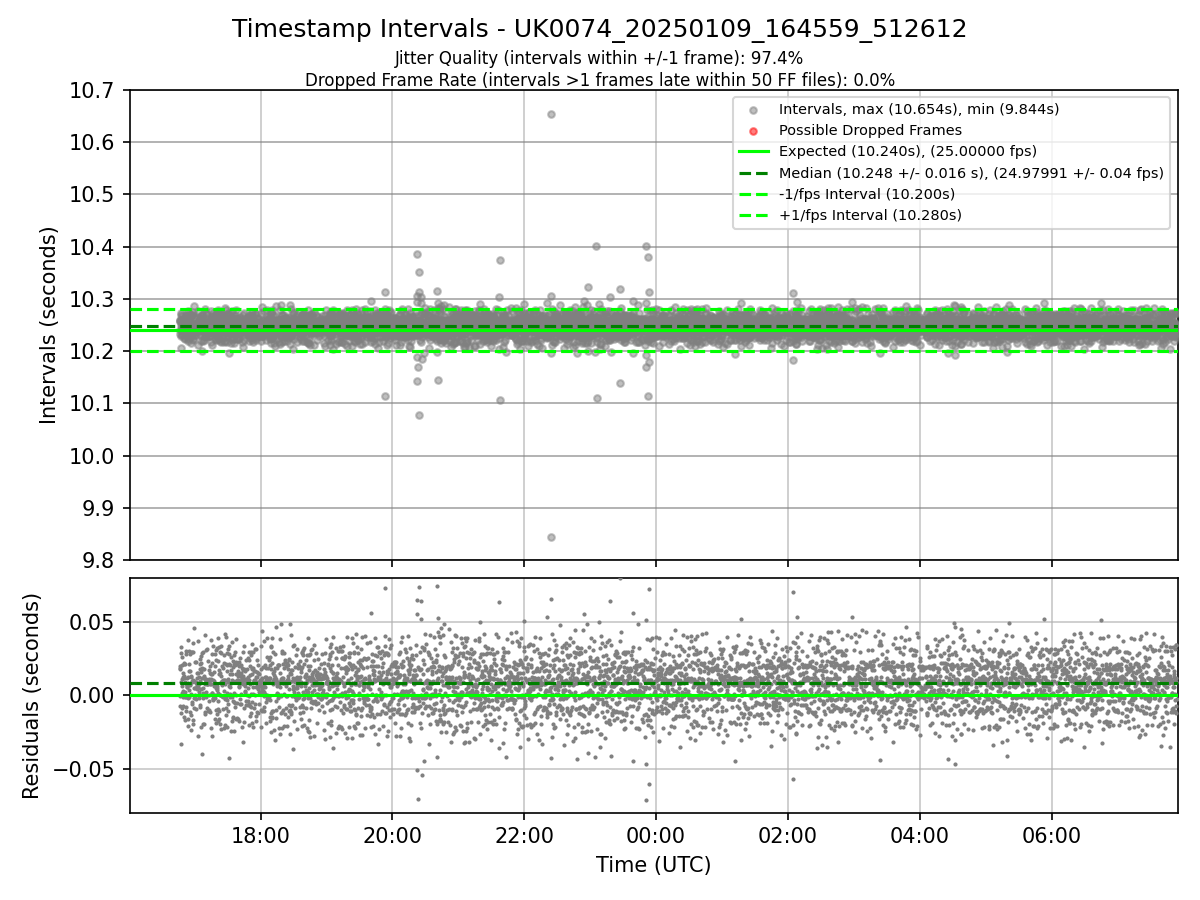Click the legend entry starting 'Median (10.248'
This screenshot has width=1200, height=900.
(970, 172)
